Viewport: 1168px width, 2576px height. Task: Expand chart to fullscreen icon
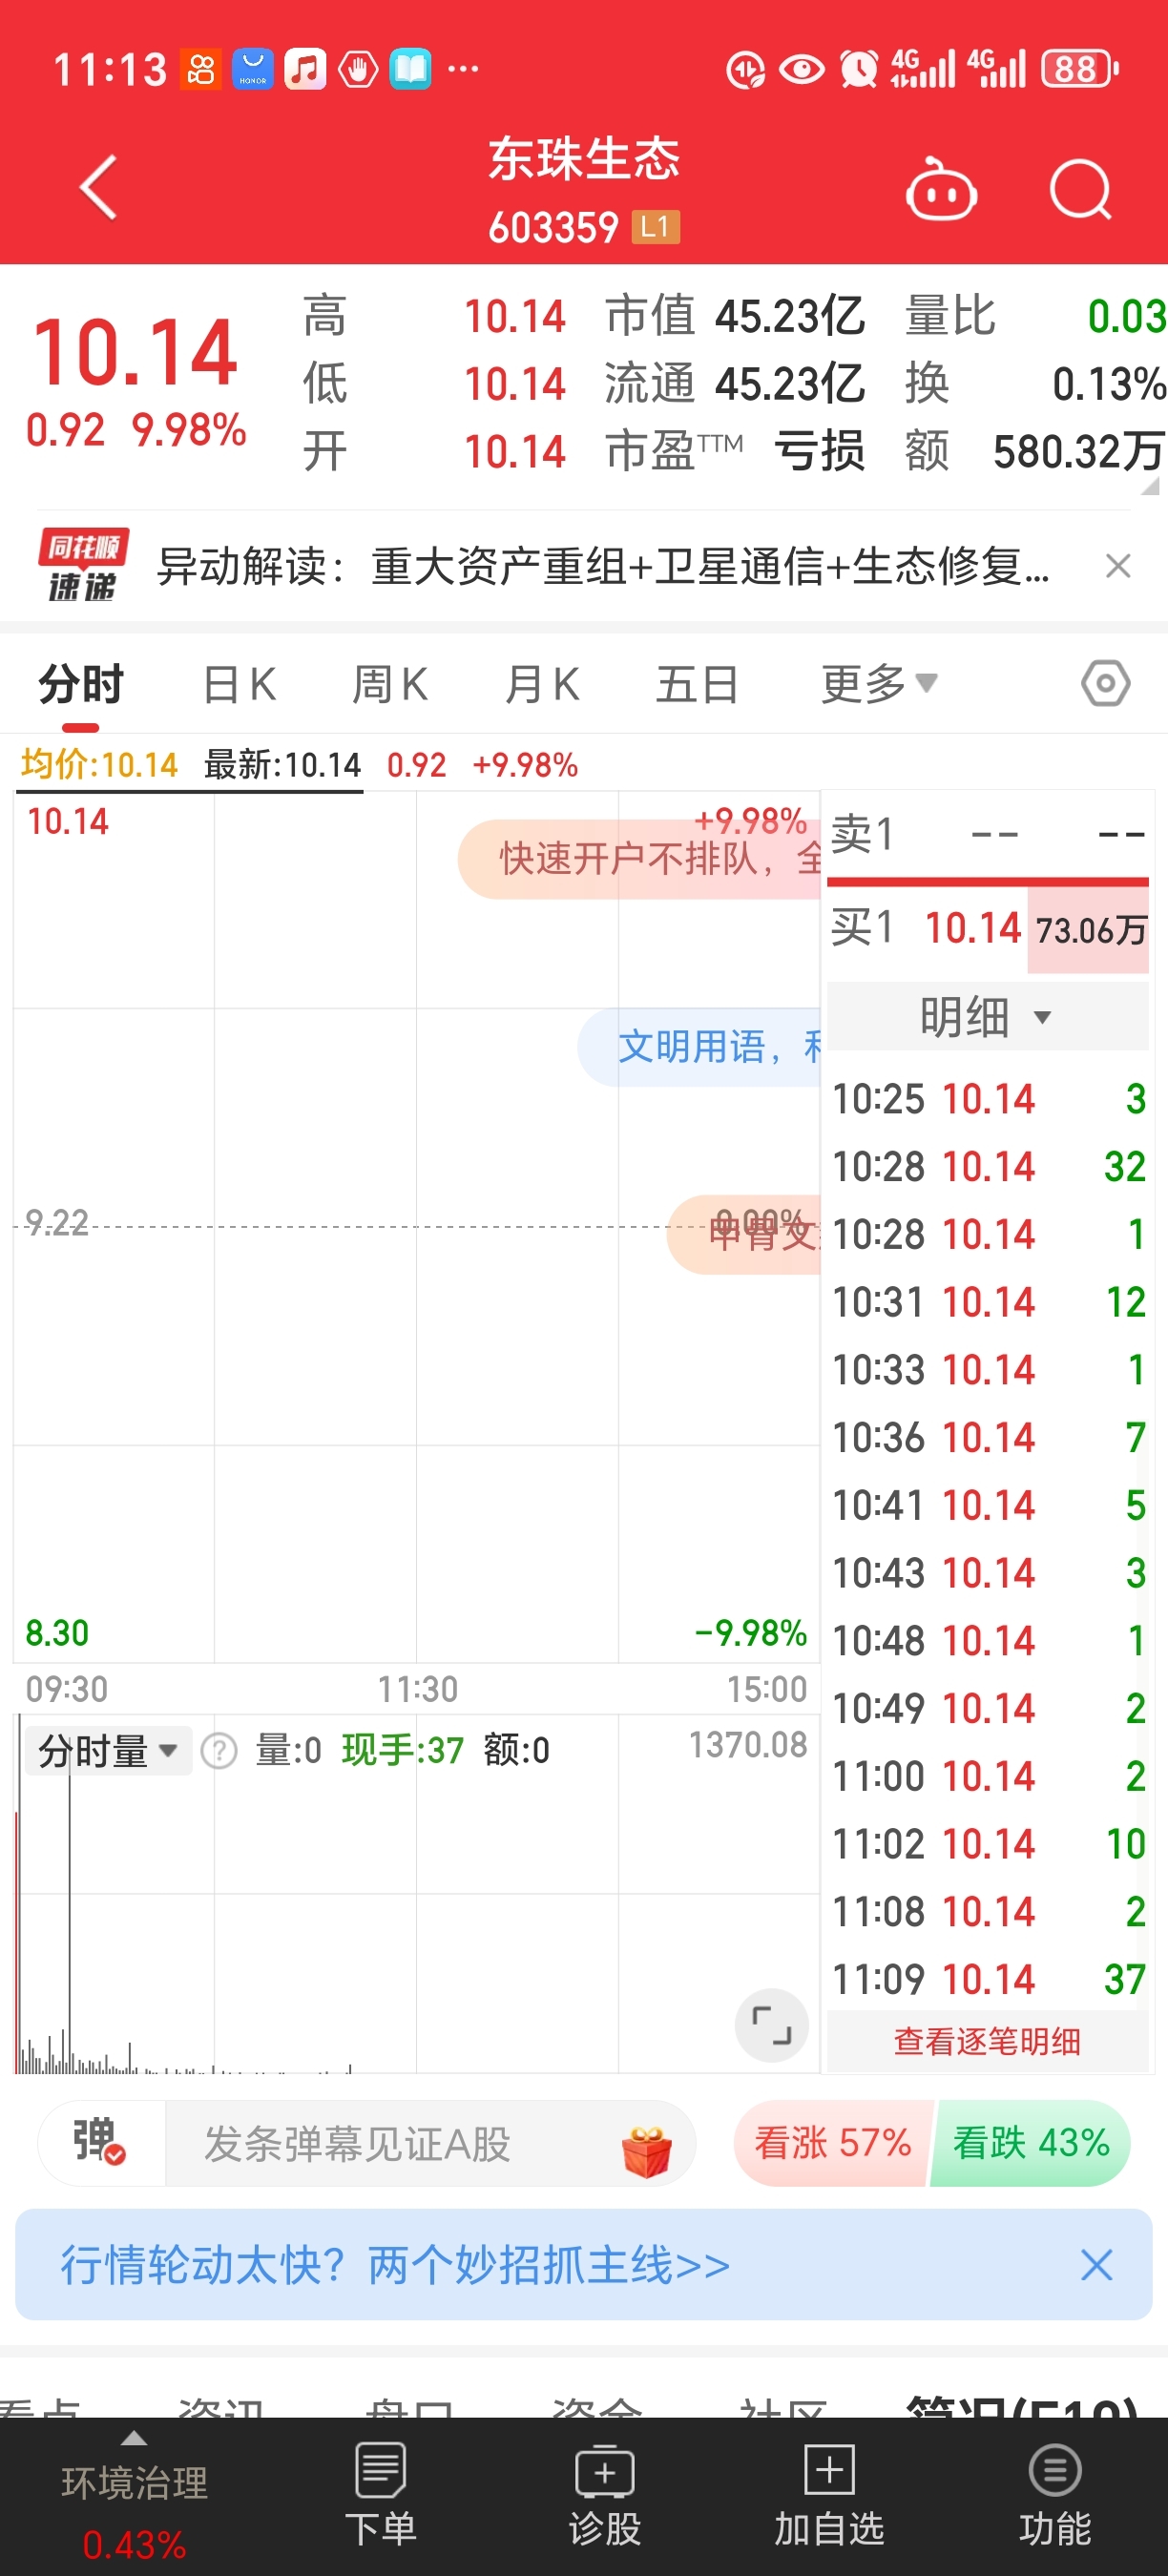771,2025
